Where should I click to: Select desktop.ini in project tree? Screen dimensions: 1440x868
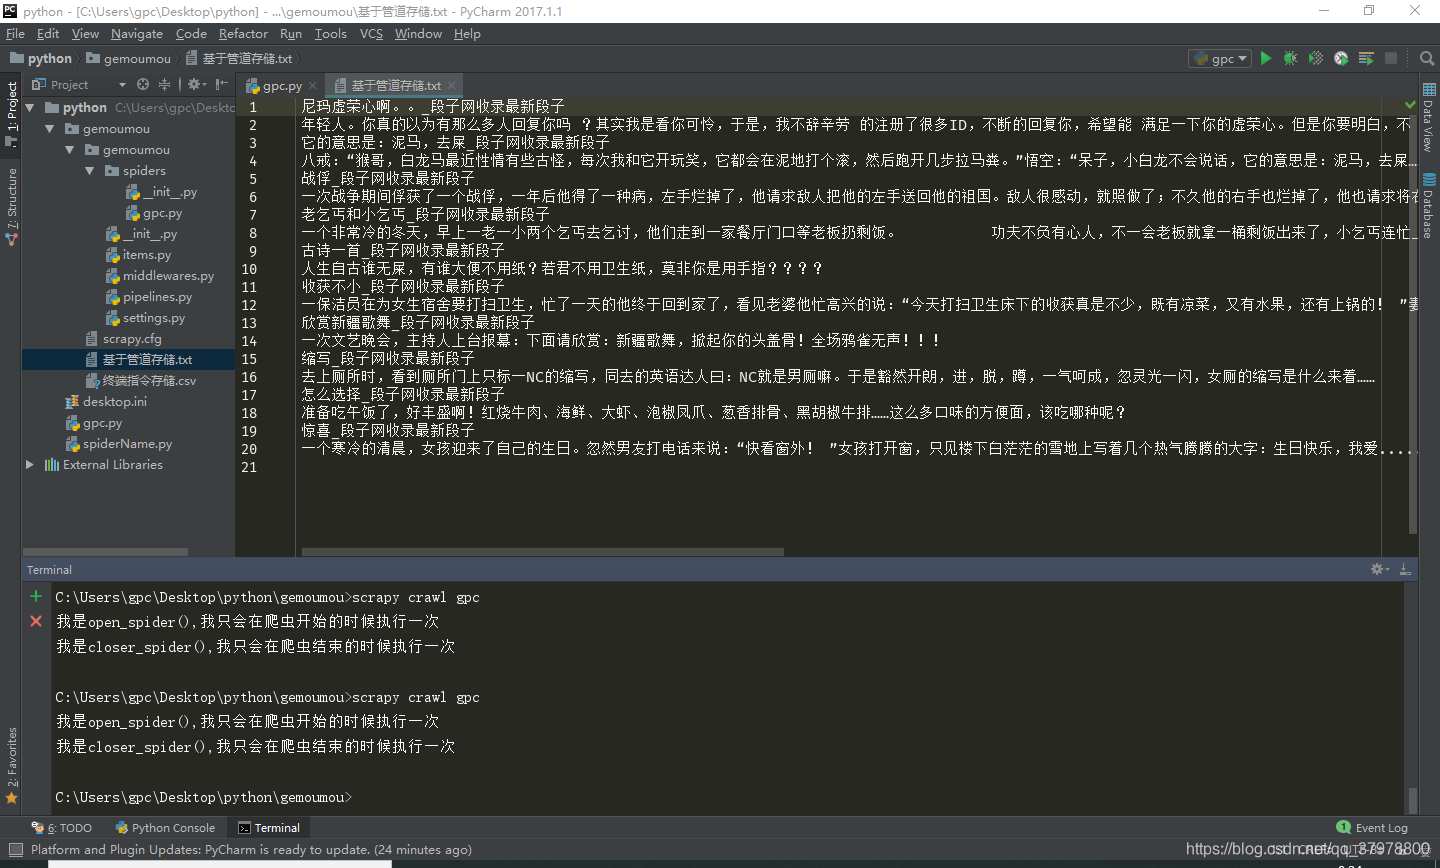tap(106, 401)
